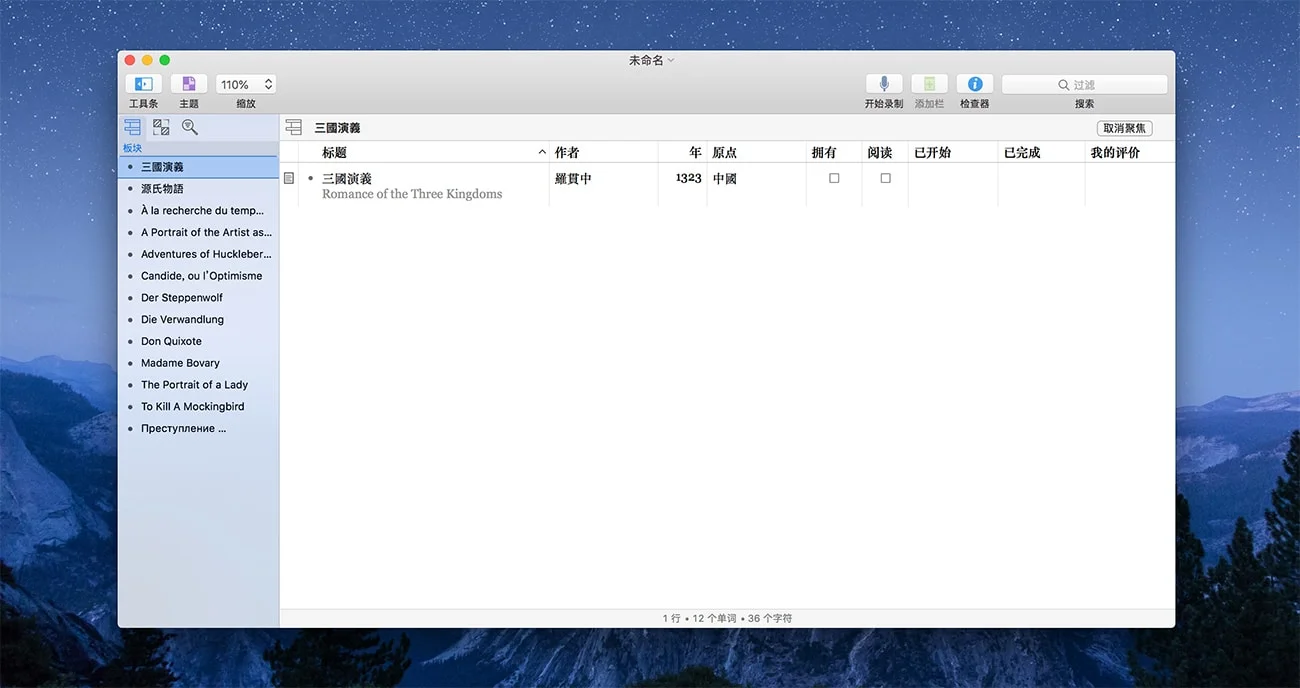Select Madame Bovary in the sidebar list

point(180,363)
